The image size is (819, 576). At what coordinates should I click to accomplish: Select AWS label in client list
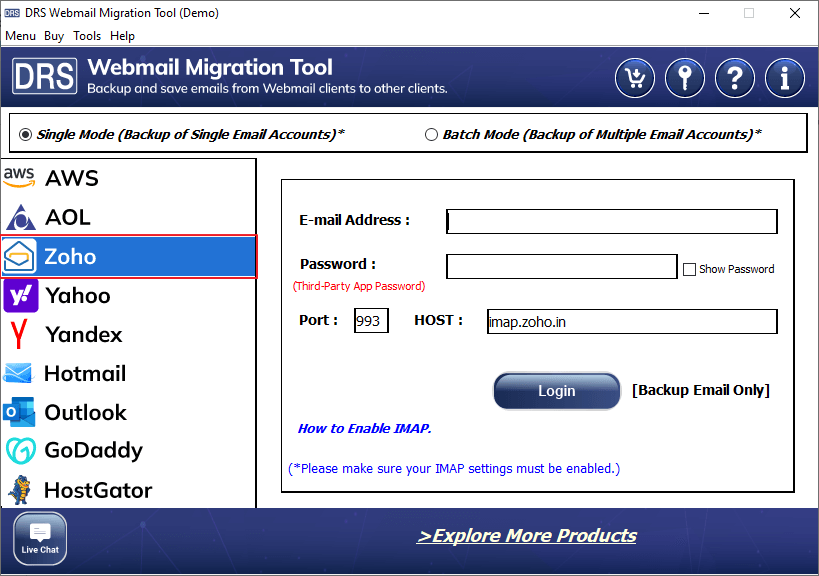(72, 178)
